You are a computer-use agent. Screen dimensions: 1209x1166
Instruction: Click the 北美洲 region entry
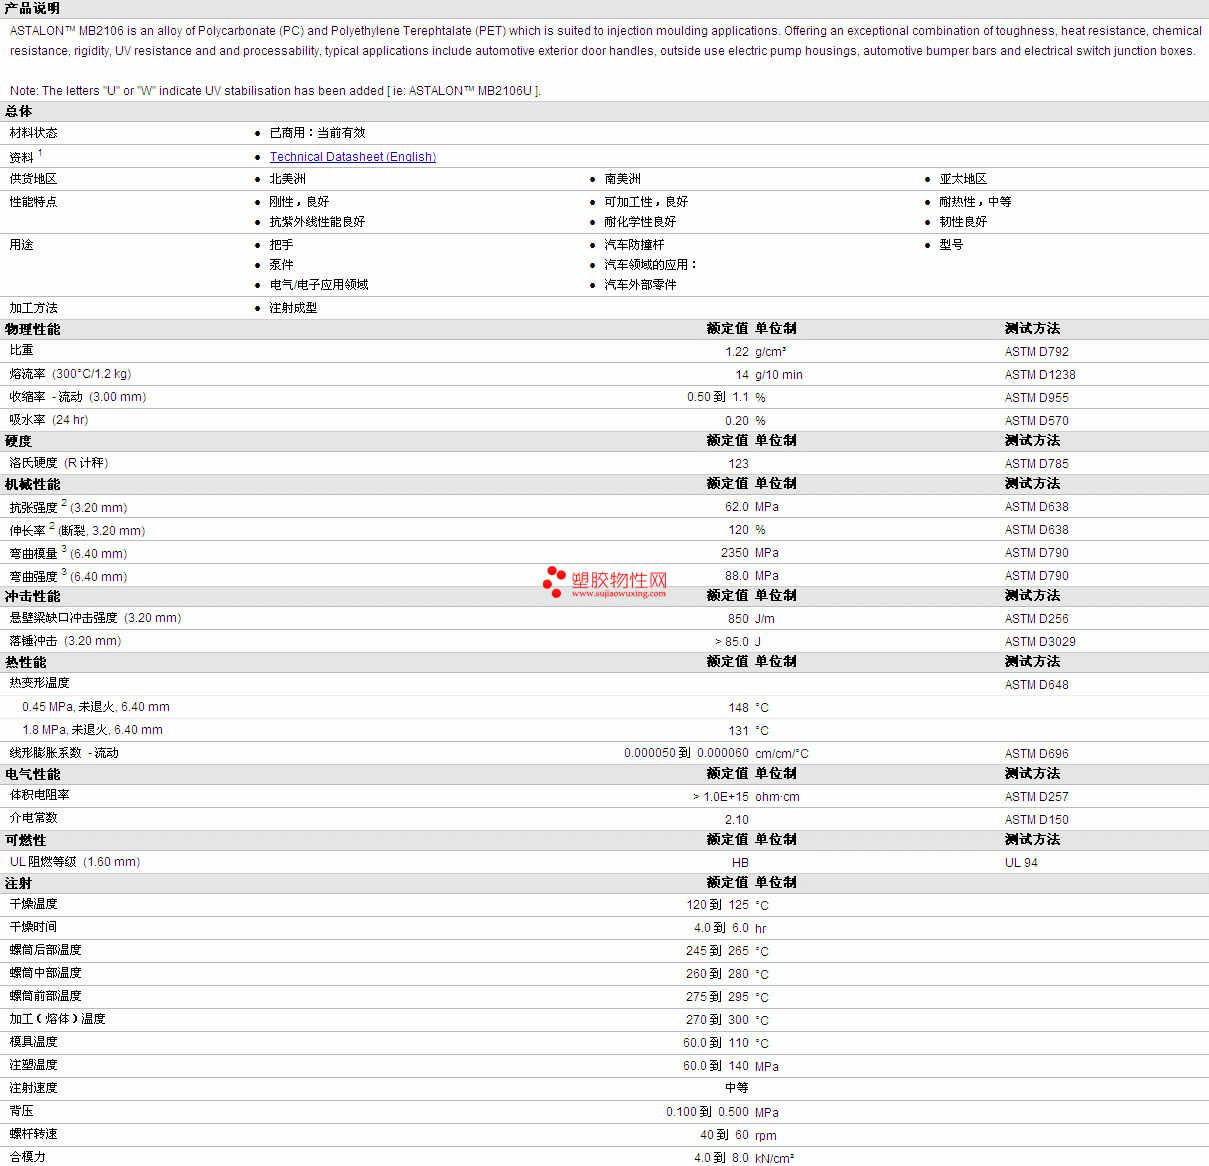coord(288,179)
